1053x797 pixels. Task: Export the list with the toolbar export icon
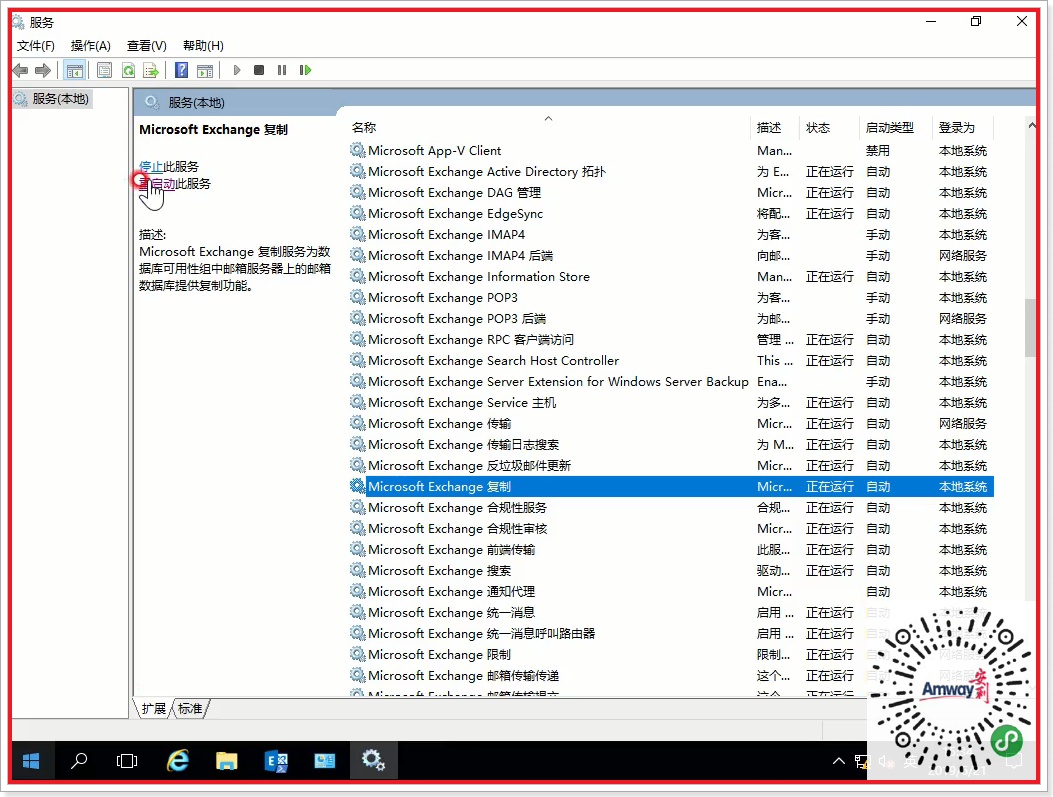151,70
